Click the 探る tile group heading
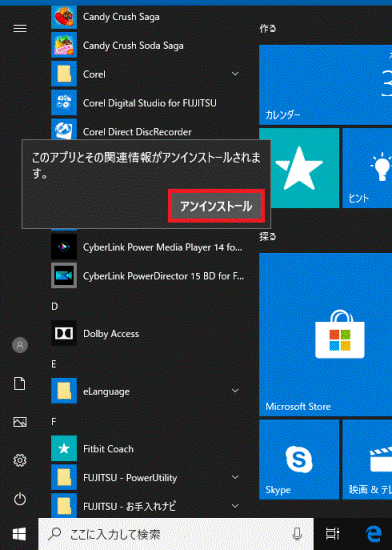 pyautogui.click(x=268, y=237)
